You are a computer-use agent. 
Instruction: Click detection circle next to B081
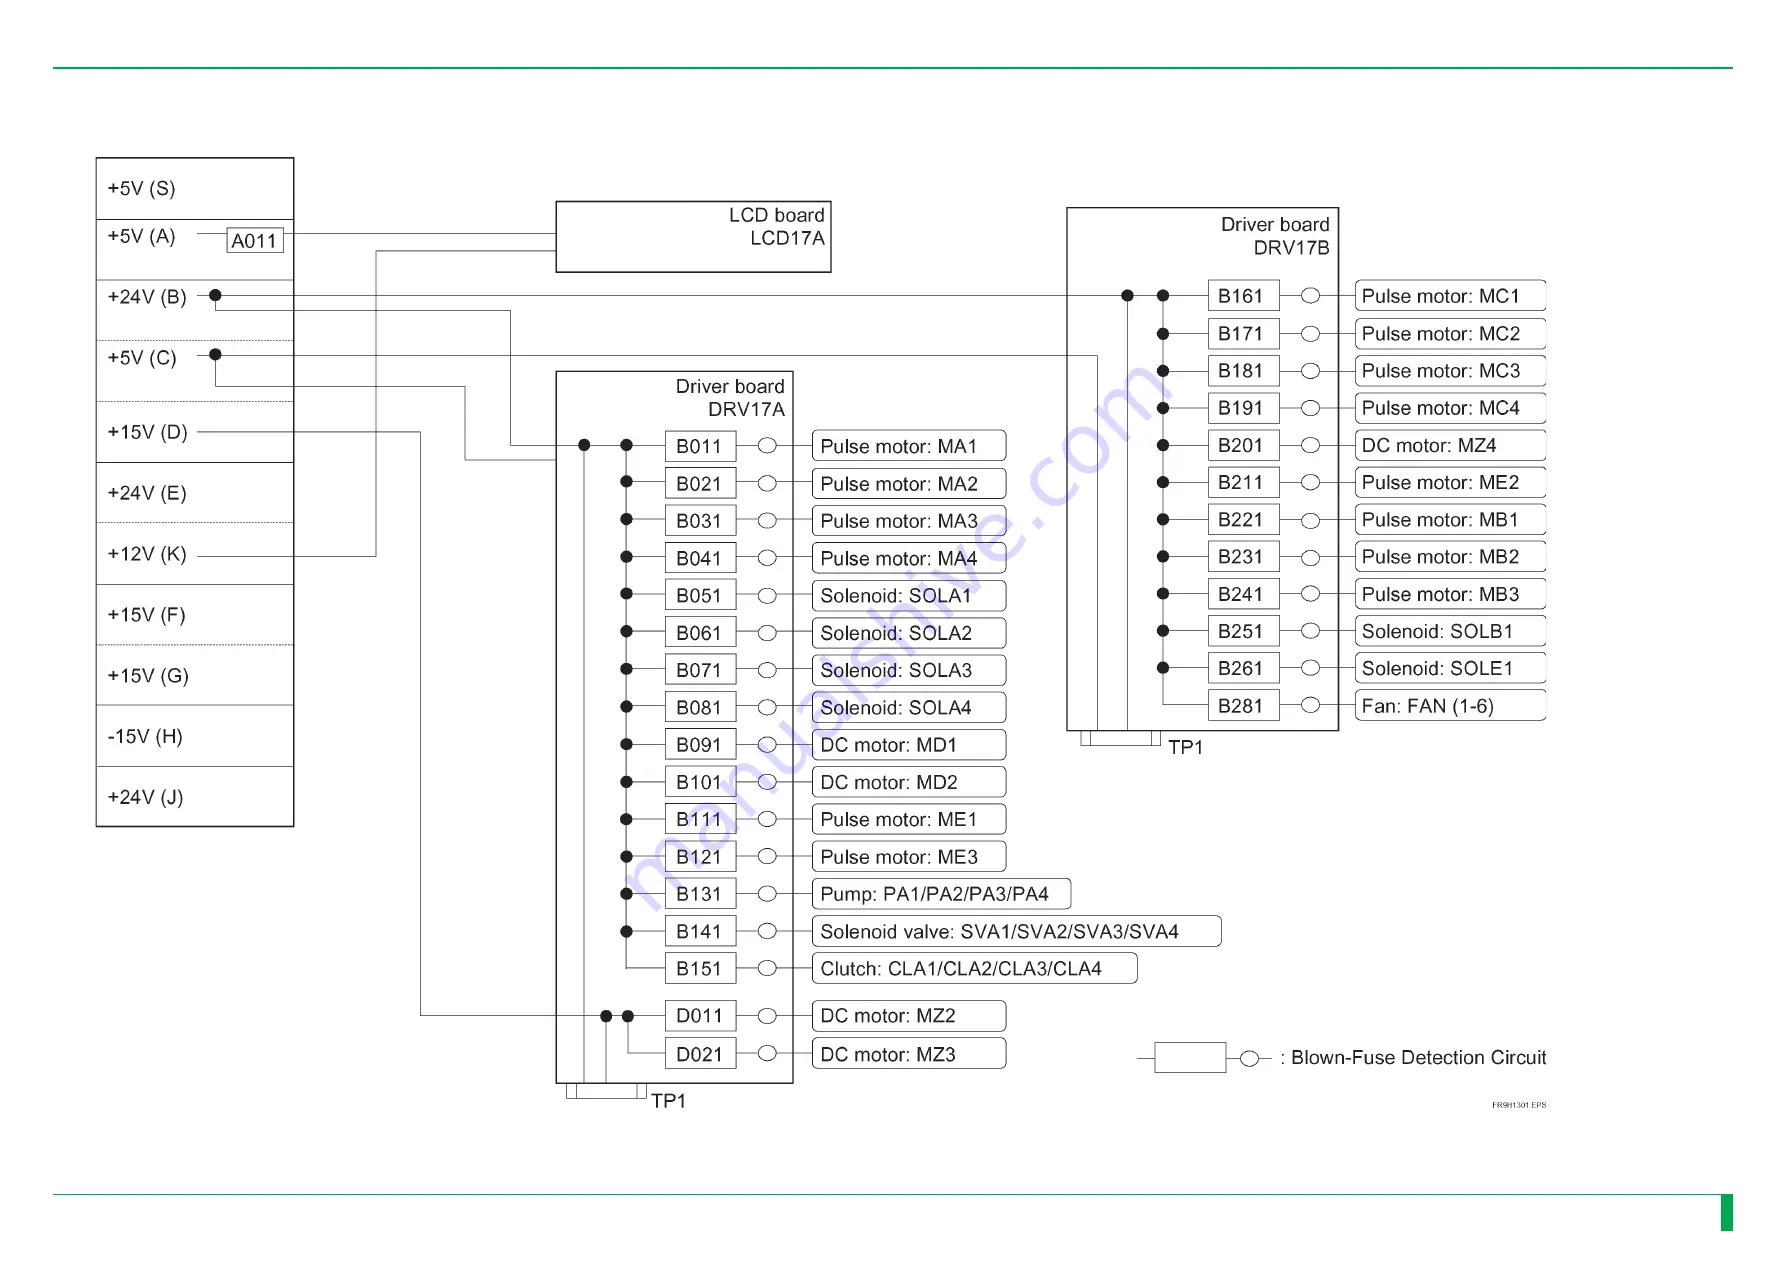point(767,707)
